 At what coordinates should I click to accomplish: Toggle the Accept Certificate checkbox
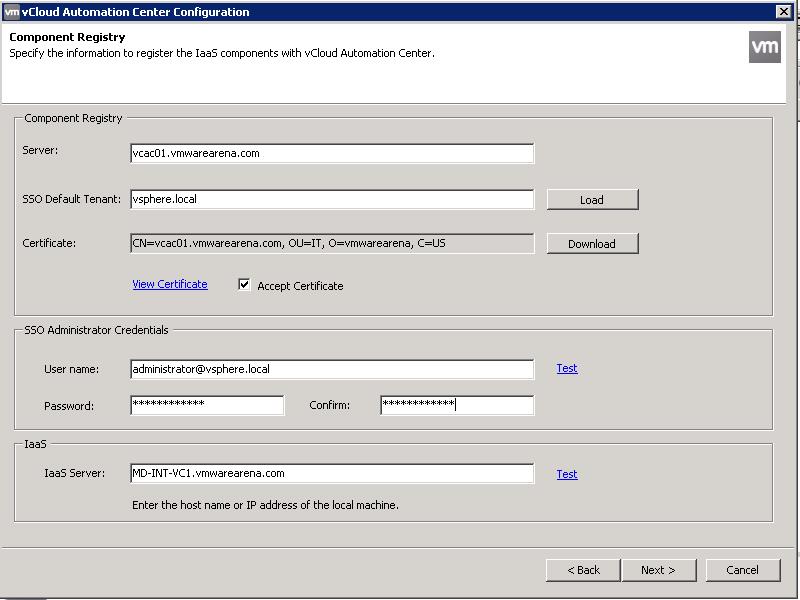pyautogui.click(x=244, y=285)
